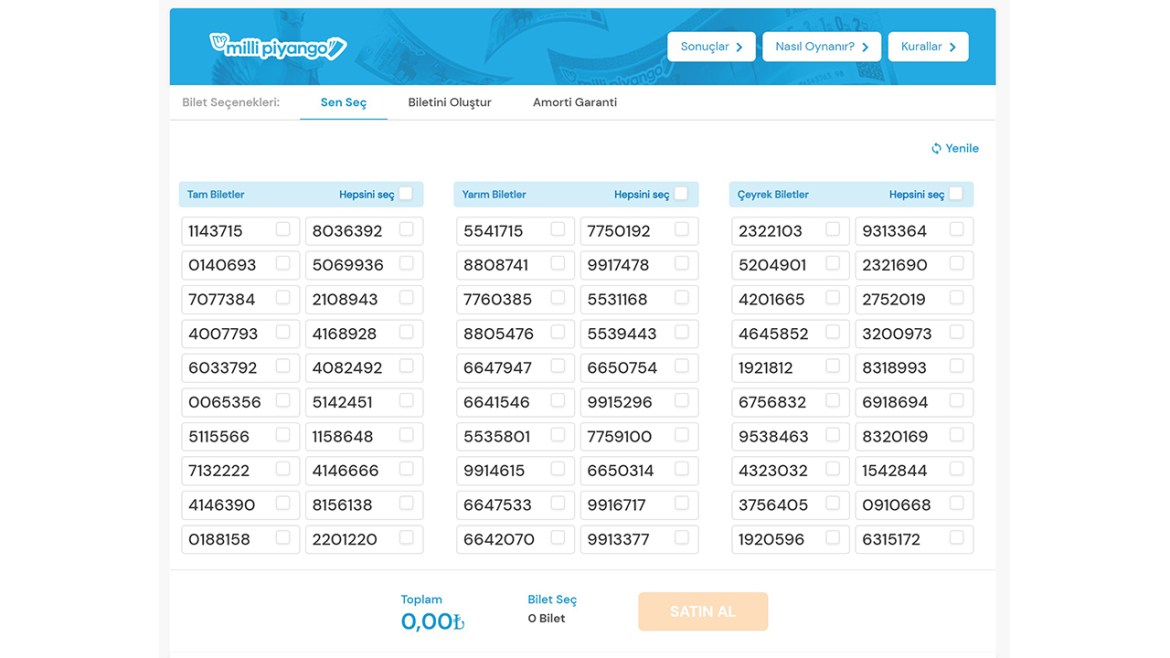Tick checkbox for ticket 4168928

406,332
